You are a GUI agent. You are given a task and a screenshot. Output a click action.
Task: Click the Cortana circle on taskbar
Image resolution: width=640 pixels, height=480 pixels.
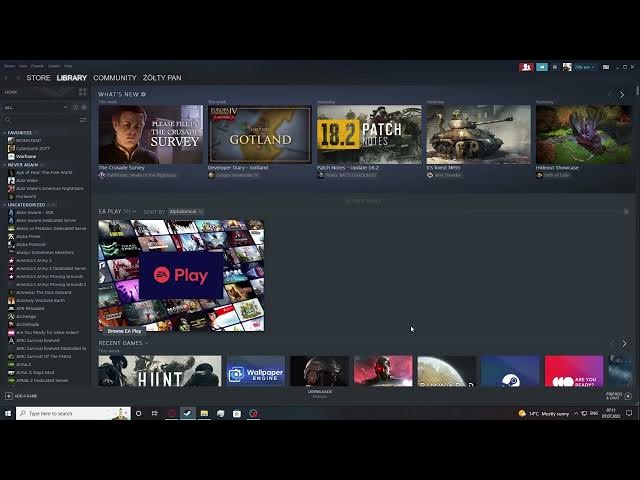pyautogui.click(x=139, y=413)
